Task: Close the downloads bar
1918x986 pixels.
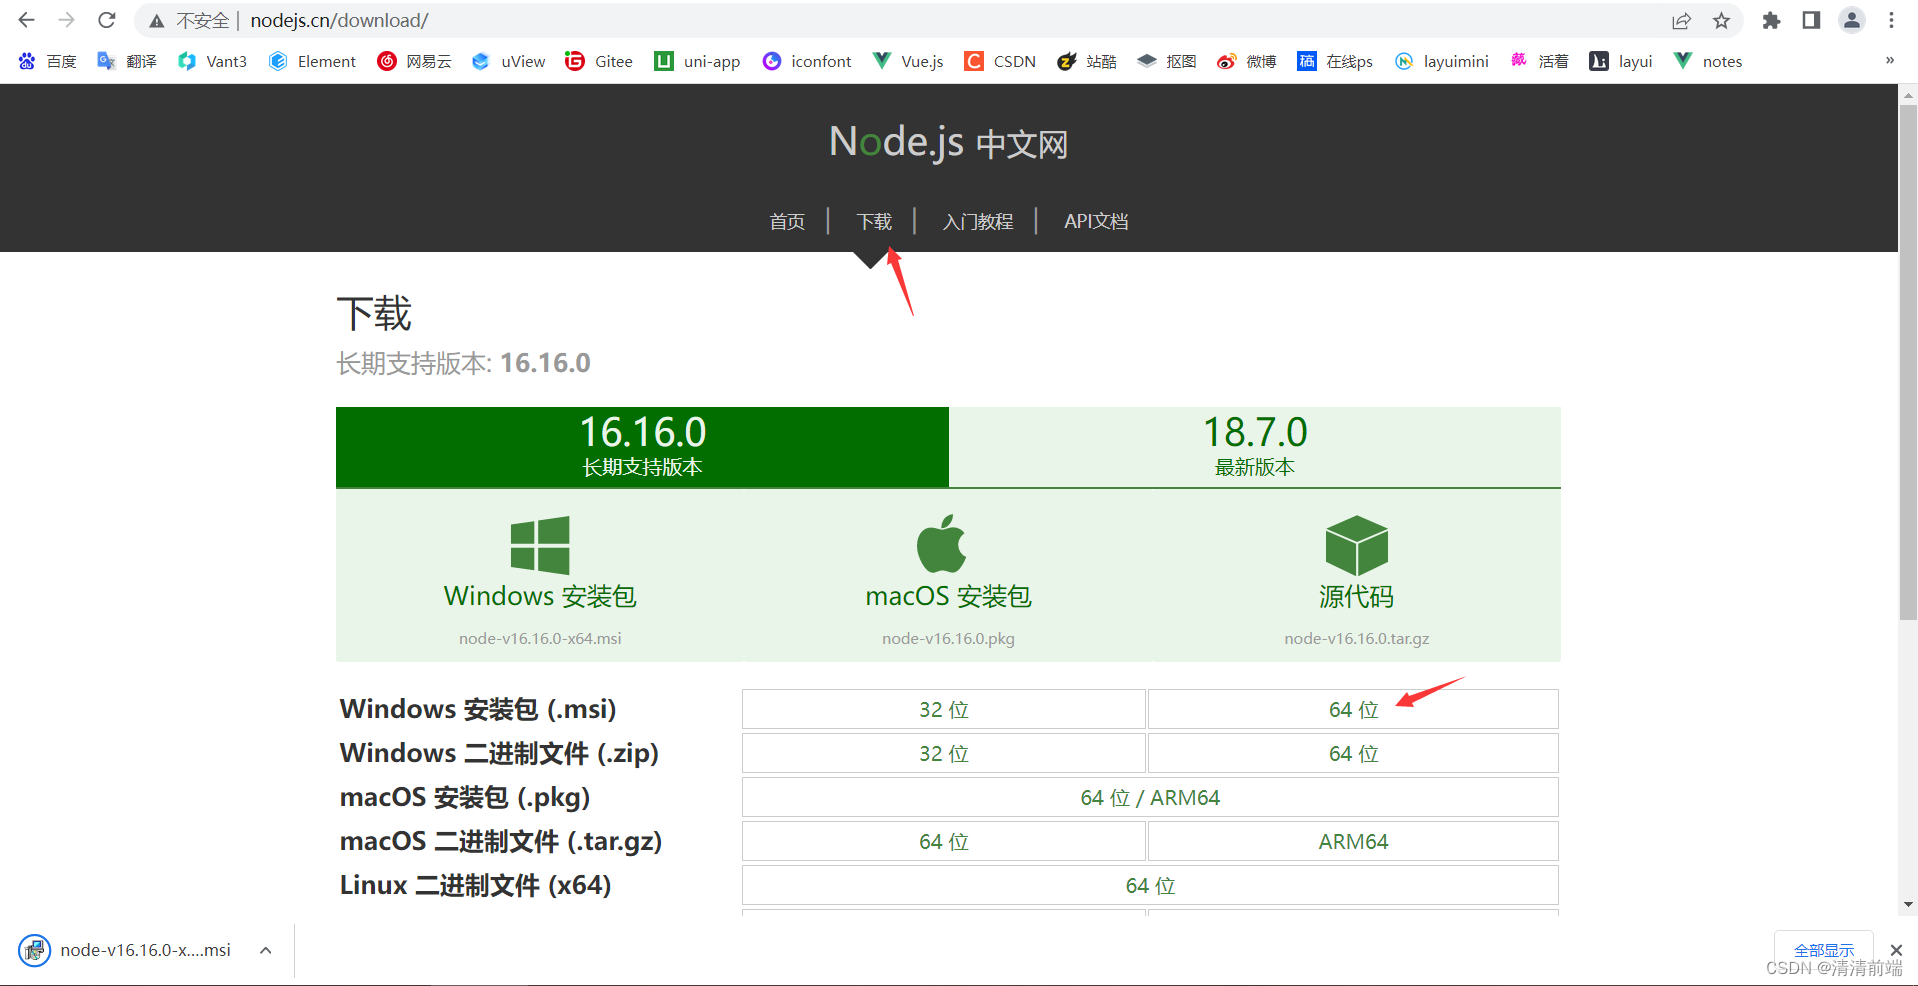Action: (1896, 950)
